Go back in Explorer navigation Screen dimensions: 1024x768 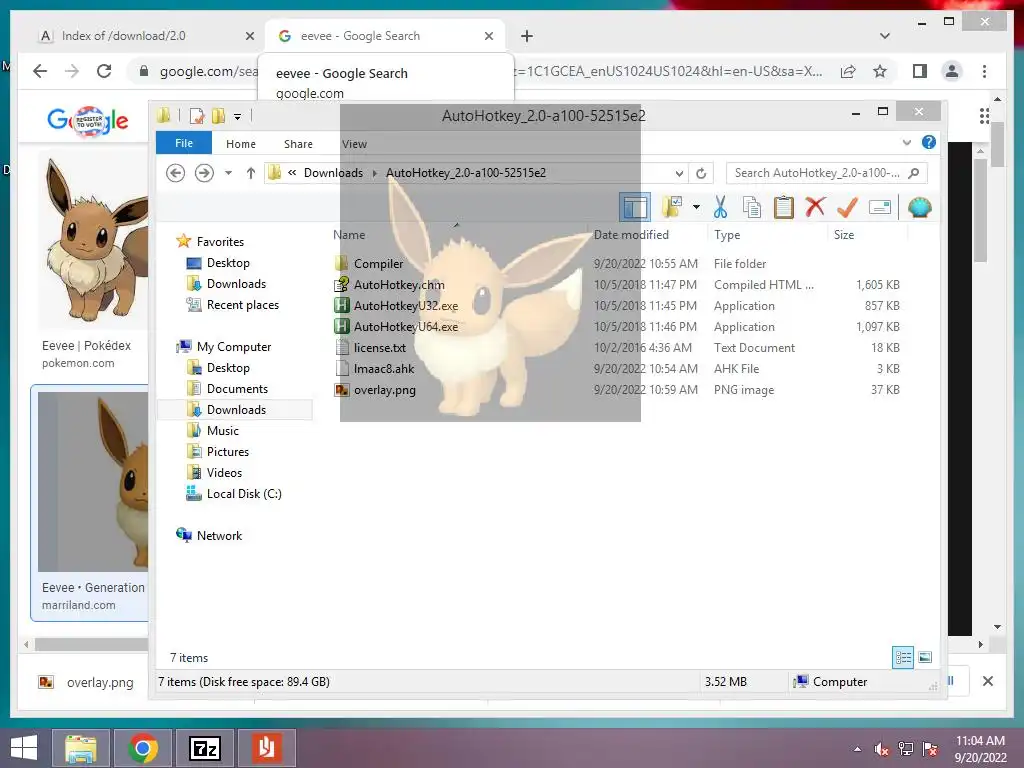(x=175, y=173)
